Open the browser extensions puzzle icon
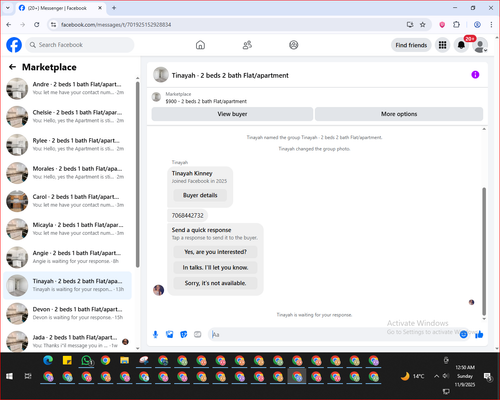Screen dimensions: 500x400 (x=456, y=25)
